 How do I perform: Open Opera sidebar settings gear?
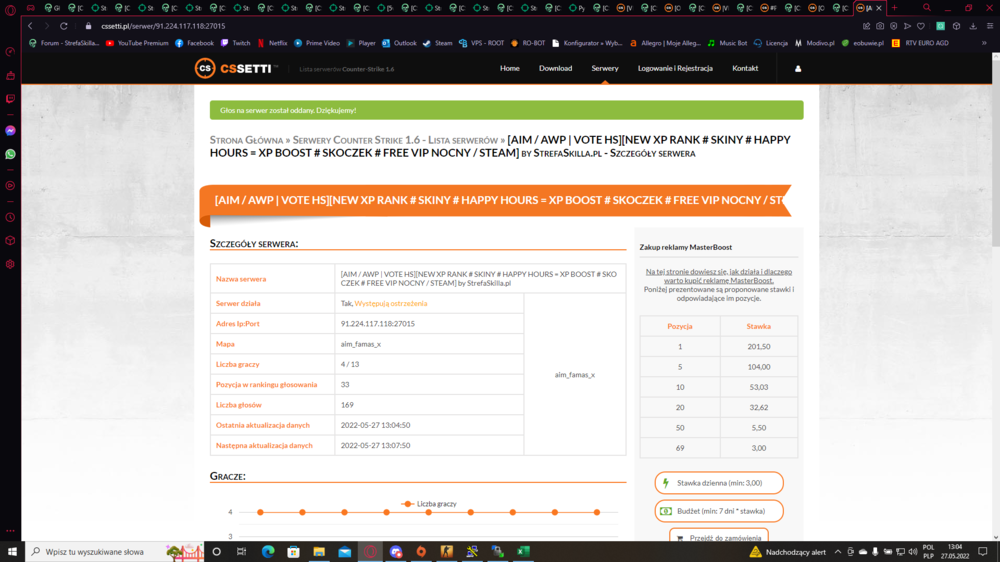(x=10, y=264)
